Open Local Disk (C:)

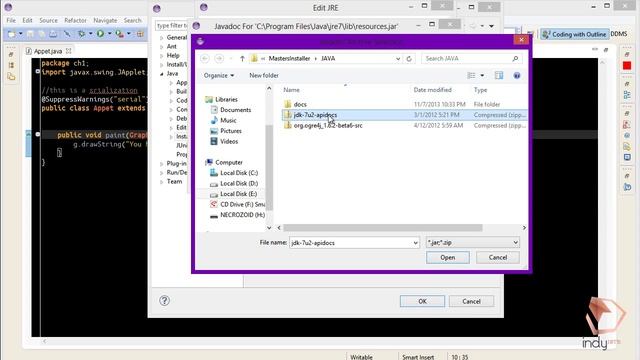[x=234, y=173]
